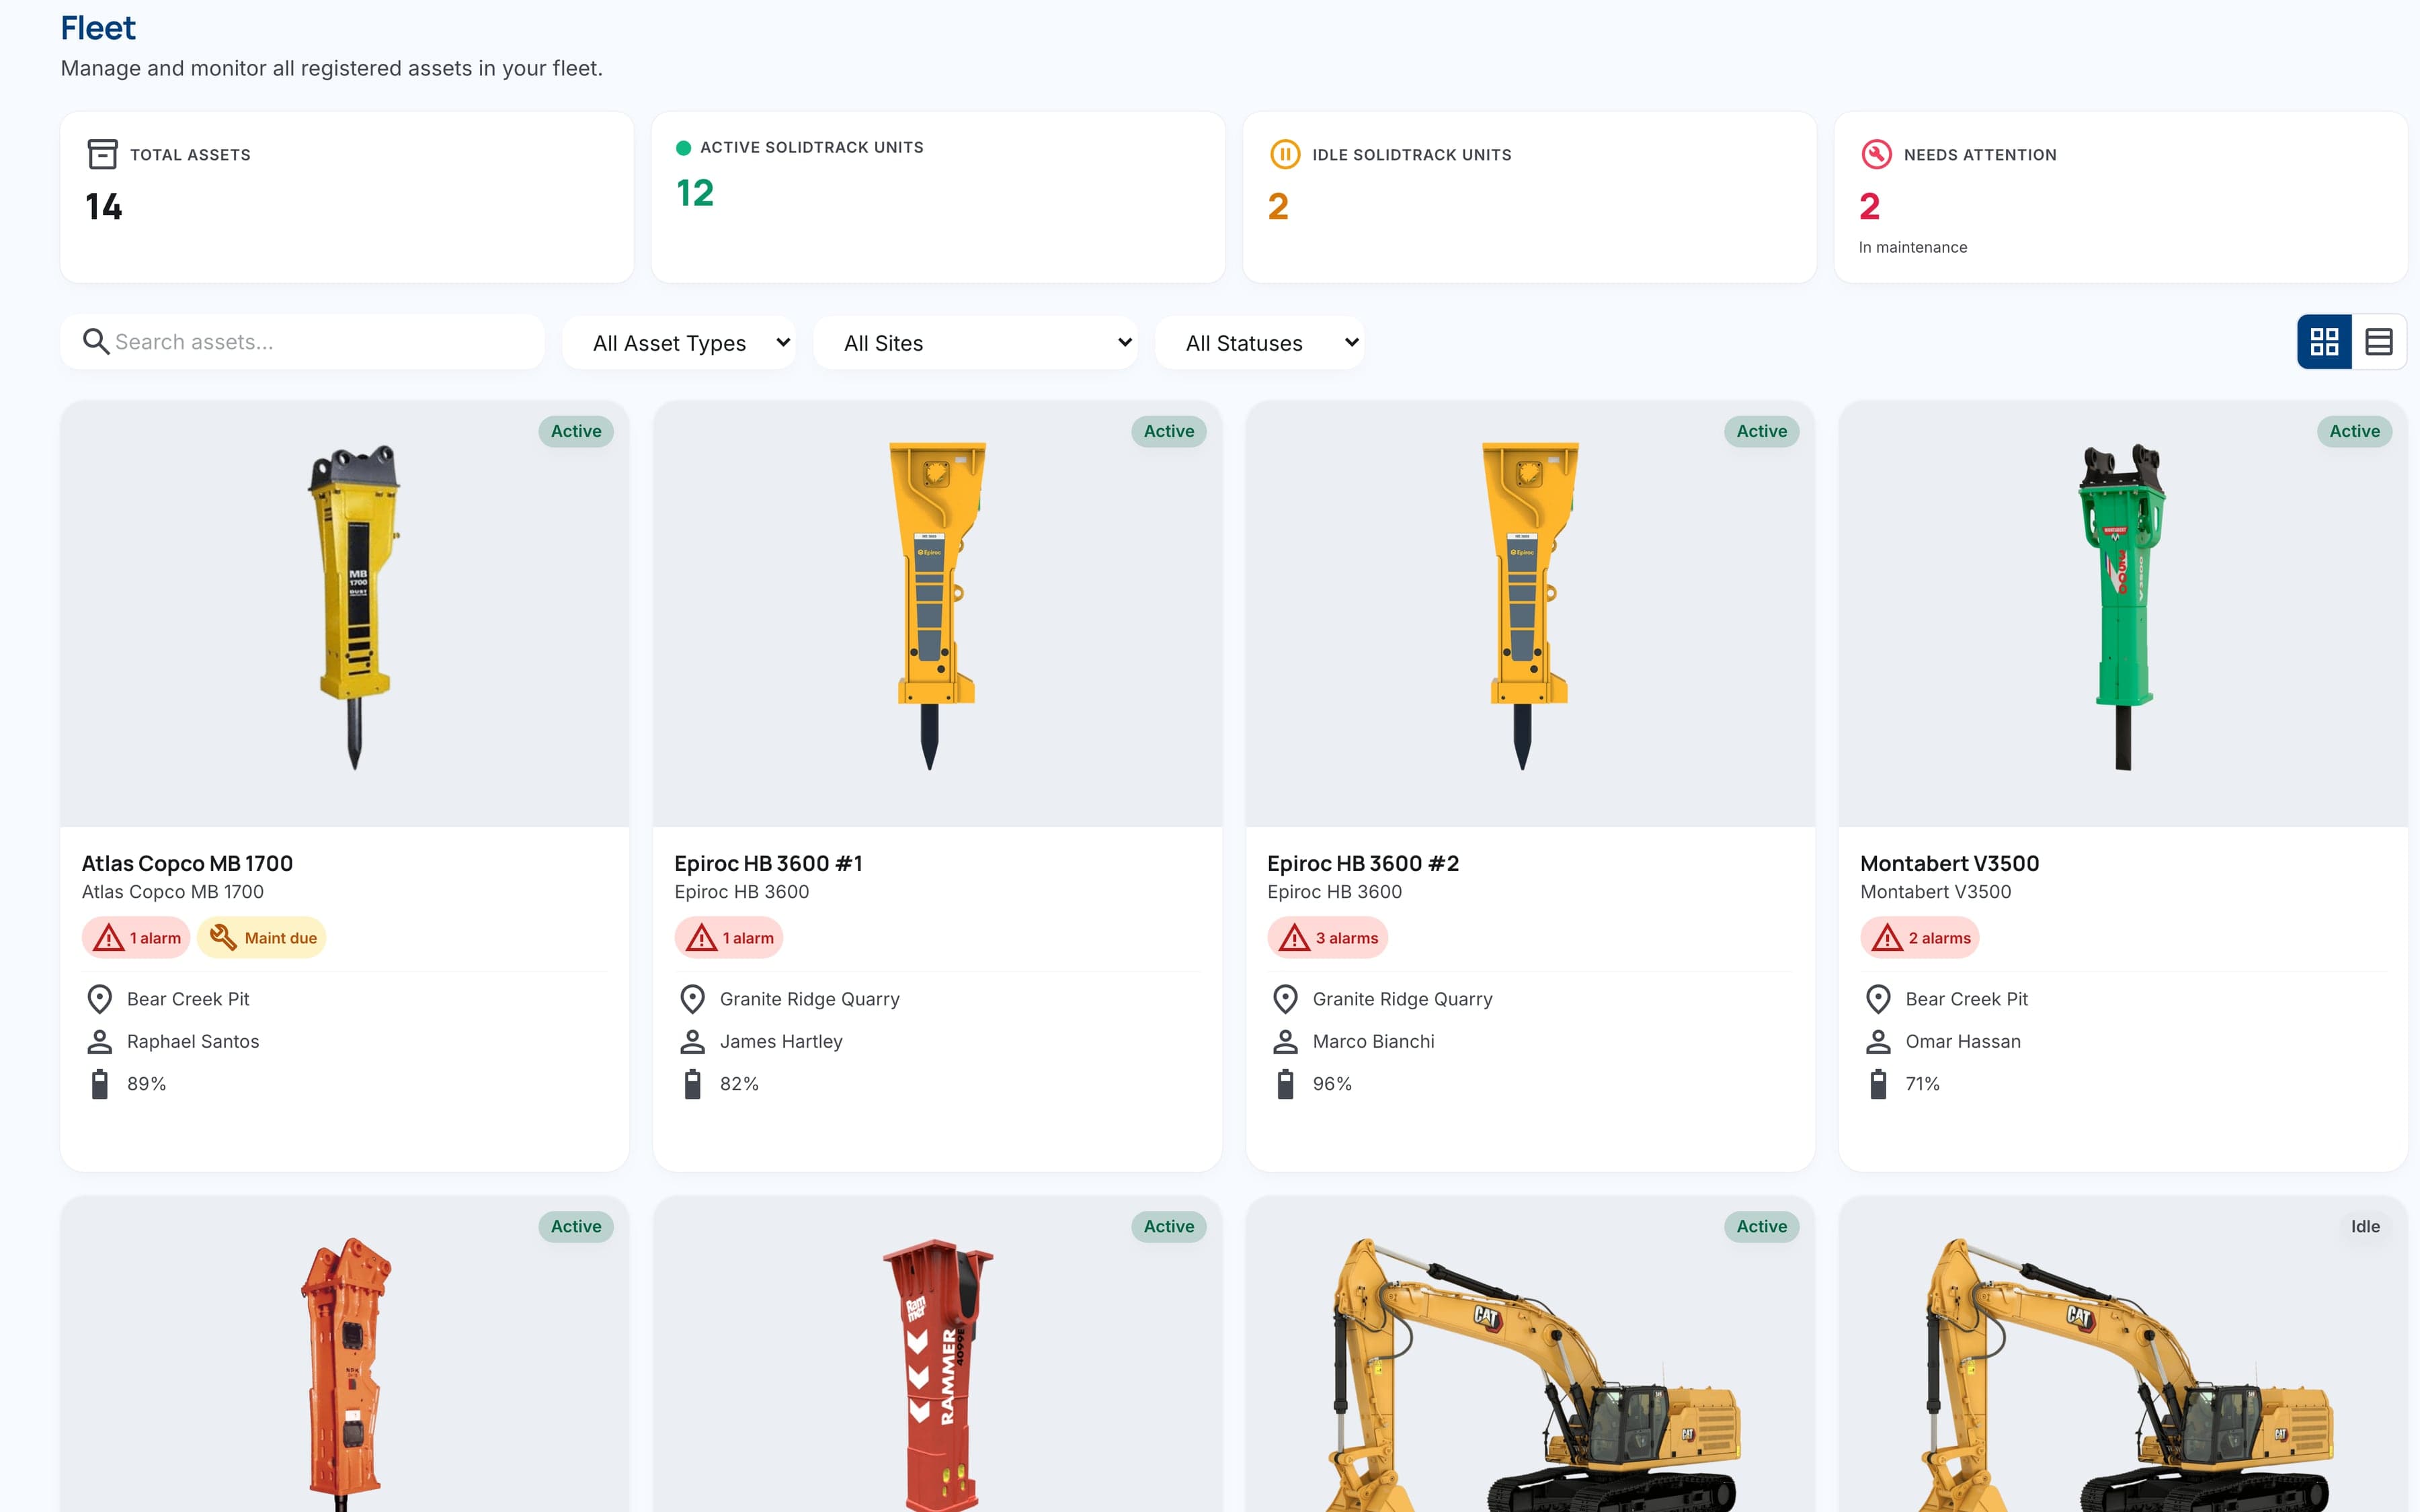Click the 1 alarm badge on Atlas Copco MB 1700
The width and height of the screenshot is (2420, 1512).
tap(136, 938)
